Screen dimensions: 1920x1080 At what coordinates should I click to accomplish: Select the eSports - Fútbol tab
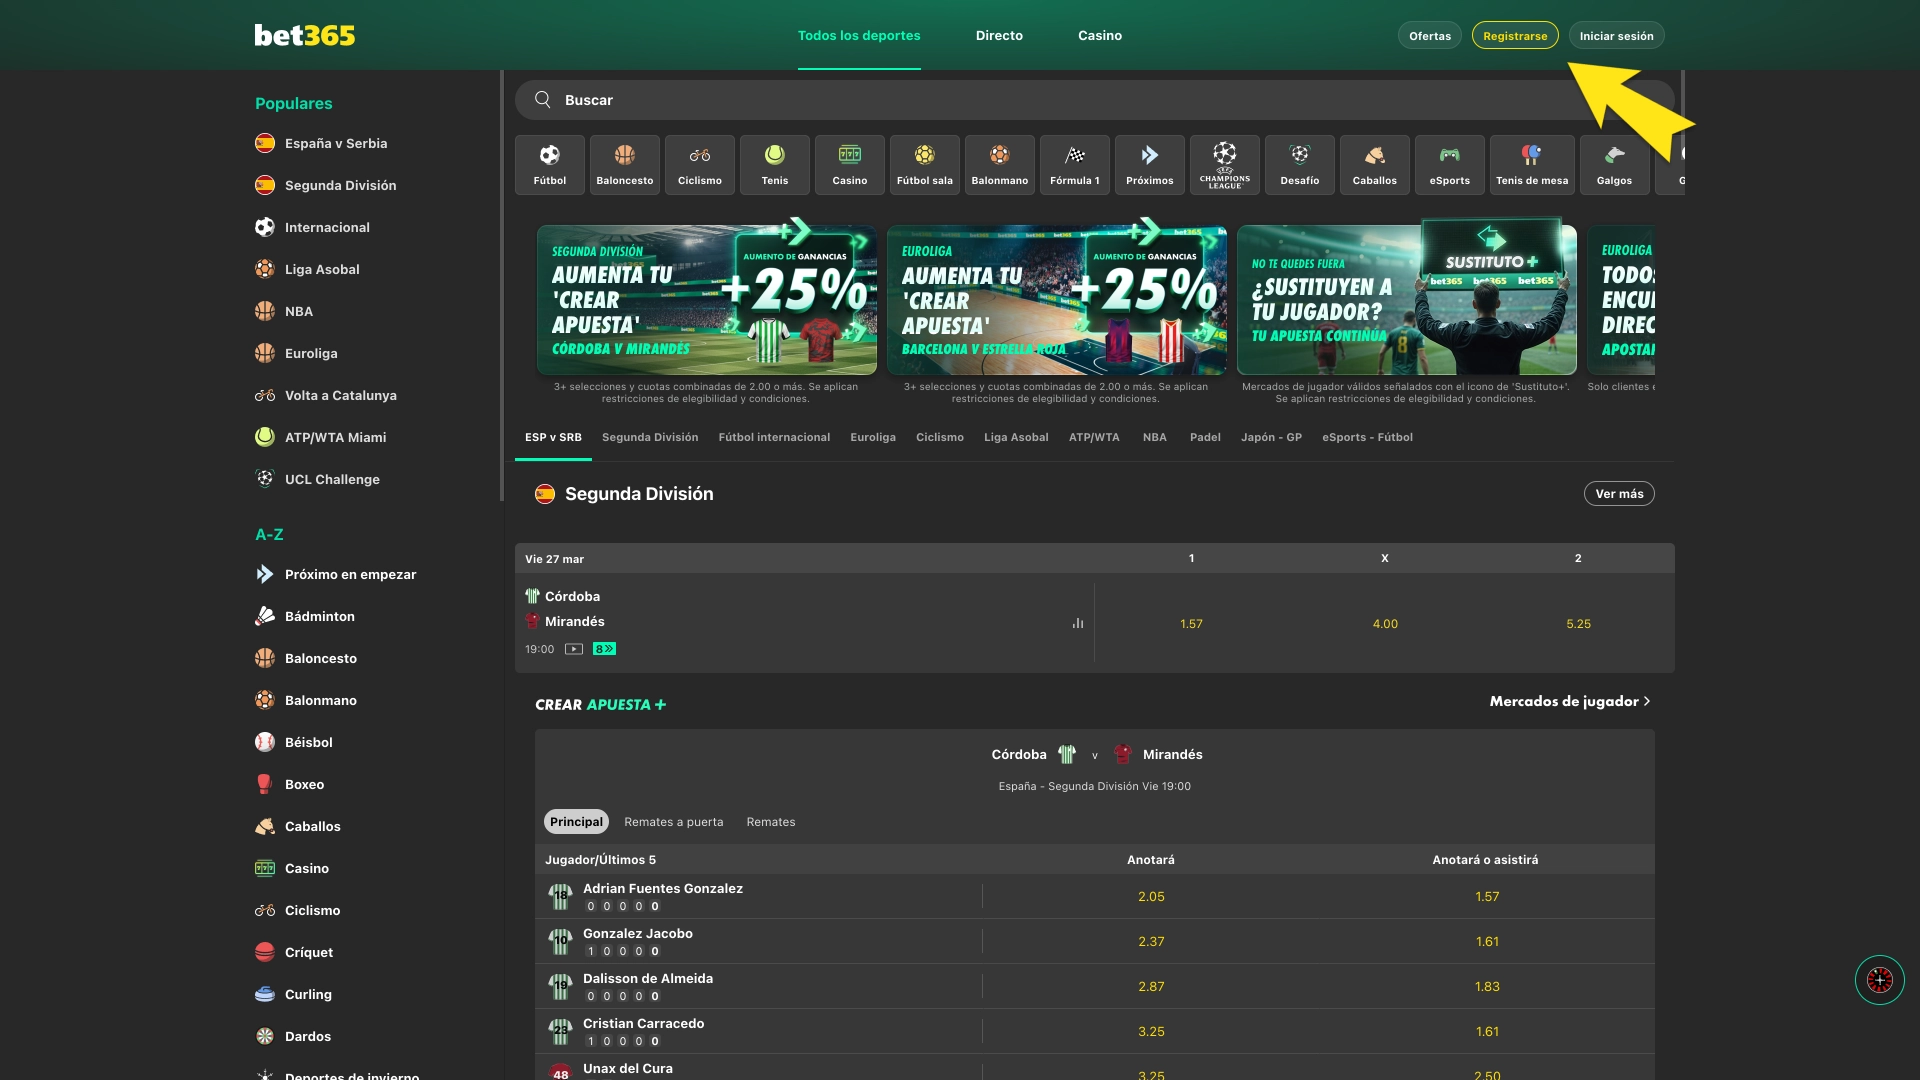[1367, 437]
